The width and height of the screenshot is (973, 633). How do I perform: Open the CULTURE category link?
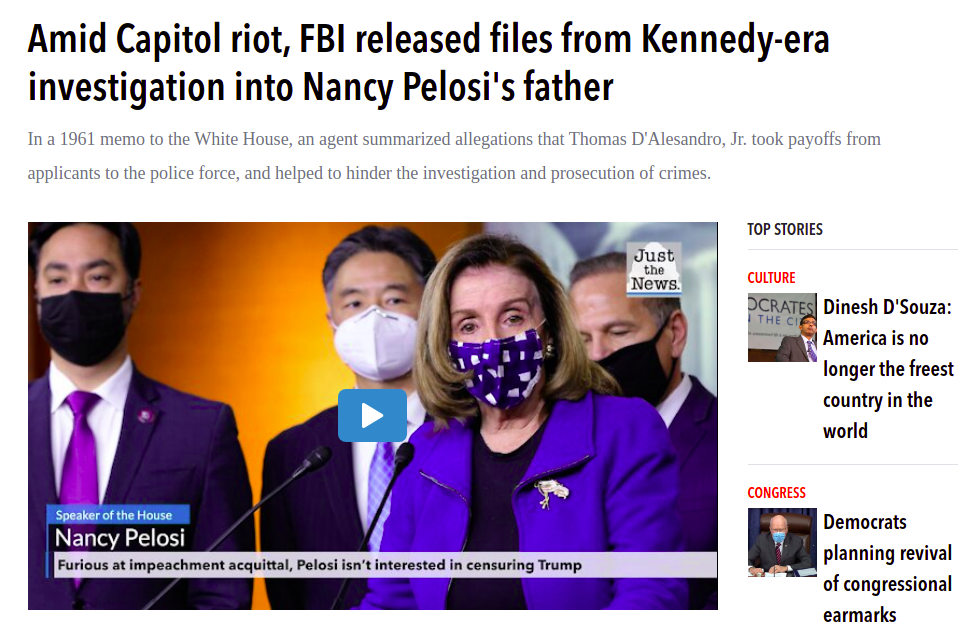tap(771, 277)
